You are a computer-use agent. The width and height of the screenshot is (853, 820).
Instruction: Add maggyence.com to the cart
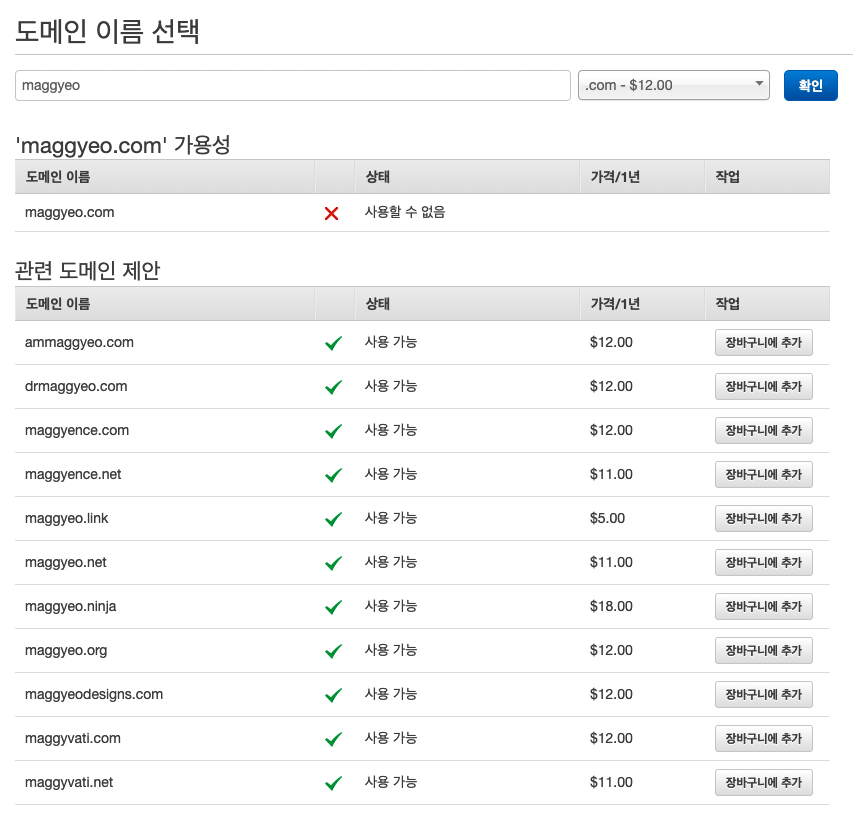tap(763, 431)
